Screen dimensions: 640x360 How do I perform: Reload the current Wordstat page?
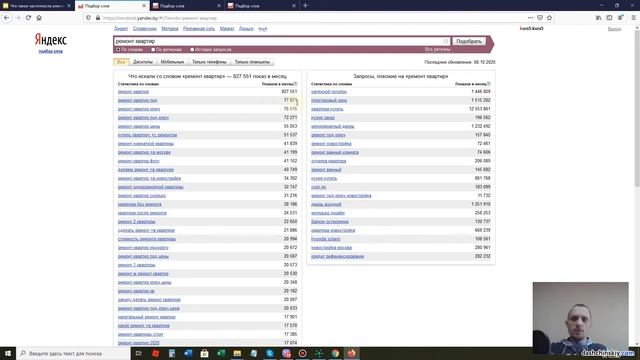(28, 18)
